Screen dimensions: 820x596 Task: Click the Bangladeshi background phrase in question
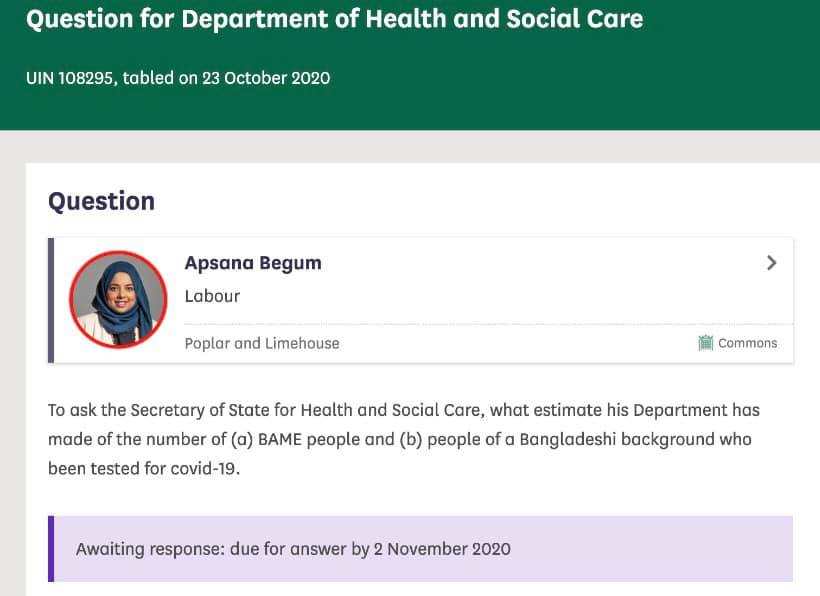click(x=617, y=439)
